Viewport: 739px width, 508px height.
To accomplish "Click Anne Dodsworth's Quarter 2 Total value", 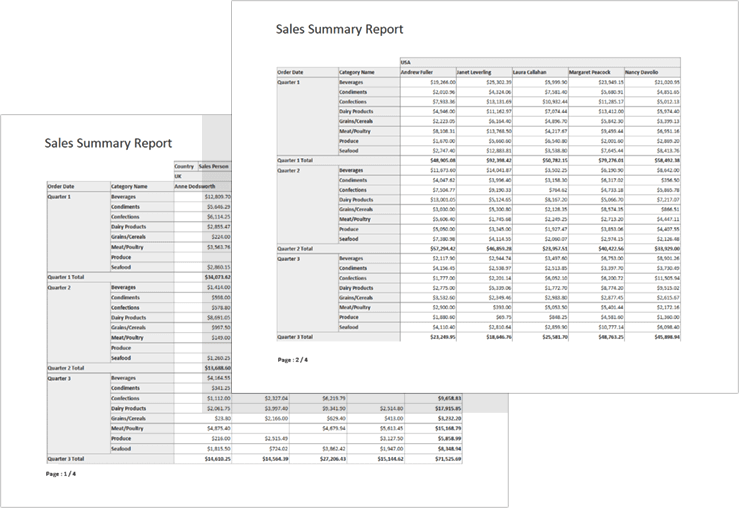I will coord(218,368).
